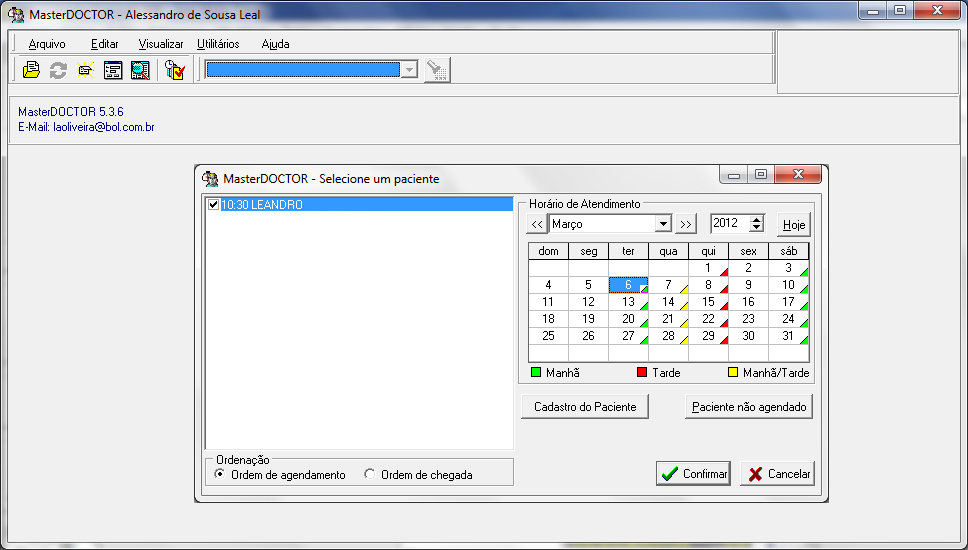This screenshot has width=968, height=550.
Task: Click the sáb column header
Action: (x=788, y=251)
